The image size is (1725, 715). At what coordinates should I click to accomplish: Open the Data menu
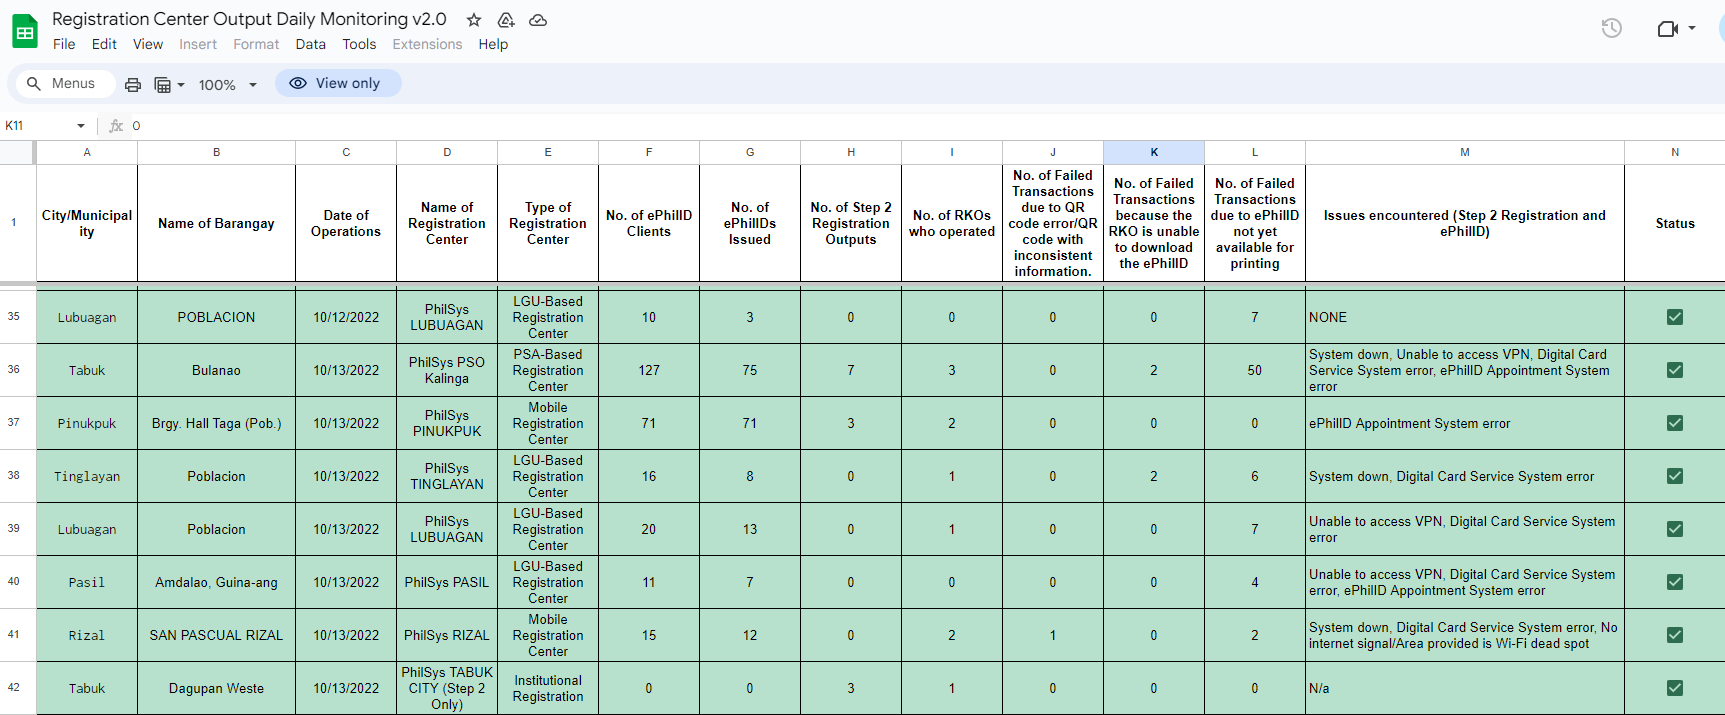coord(310,44)
